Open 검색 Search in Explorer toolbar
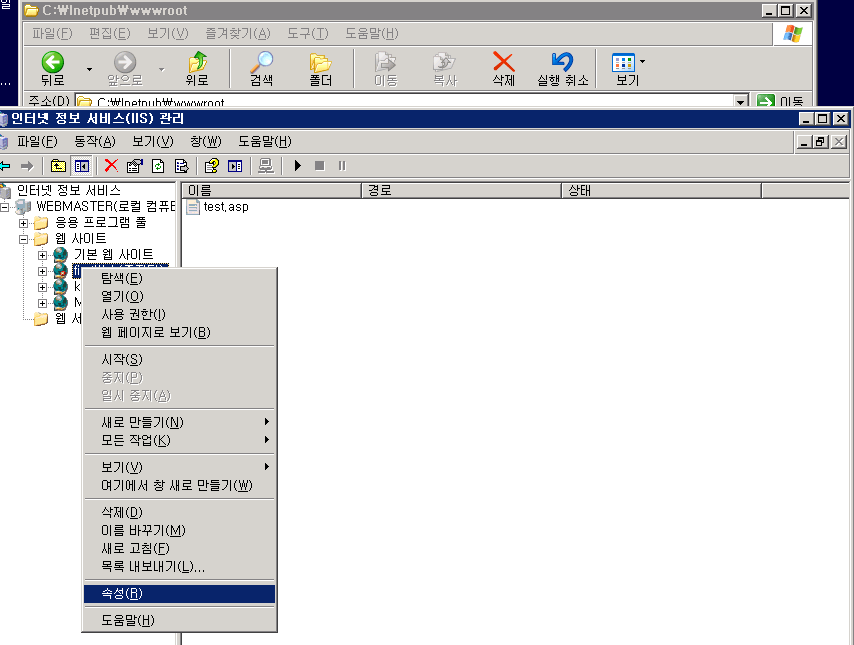 (x=261, y=69)
